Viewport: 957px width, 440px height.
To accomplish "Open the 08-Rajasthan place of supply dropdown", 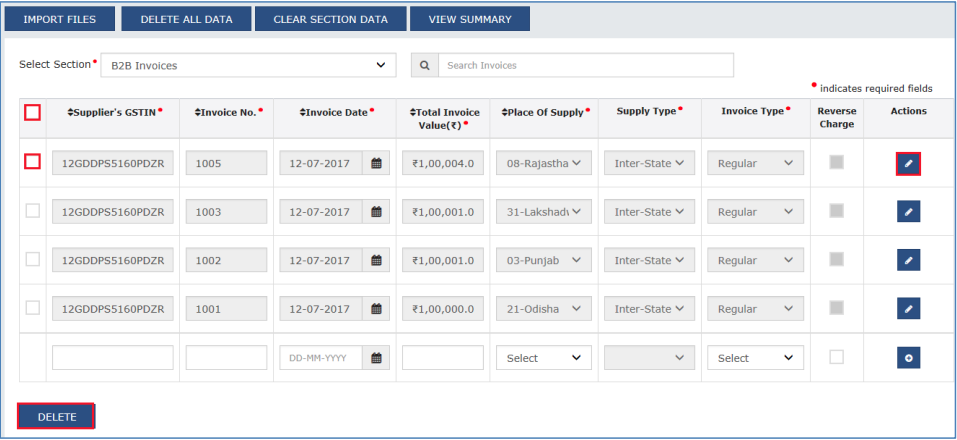I will [x=544, y=163].
